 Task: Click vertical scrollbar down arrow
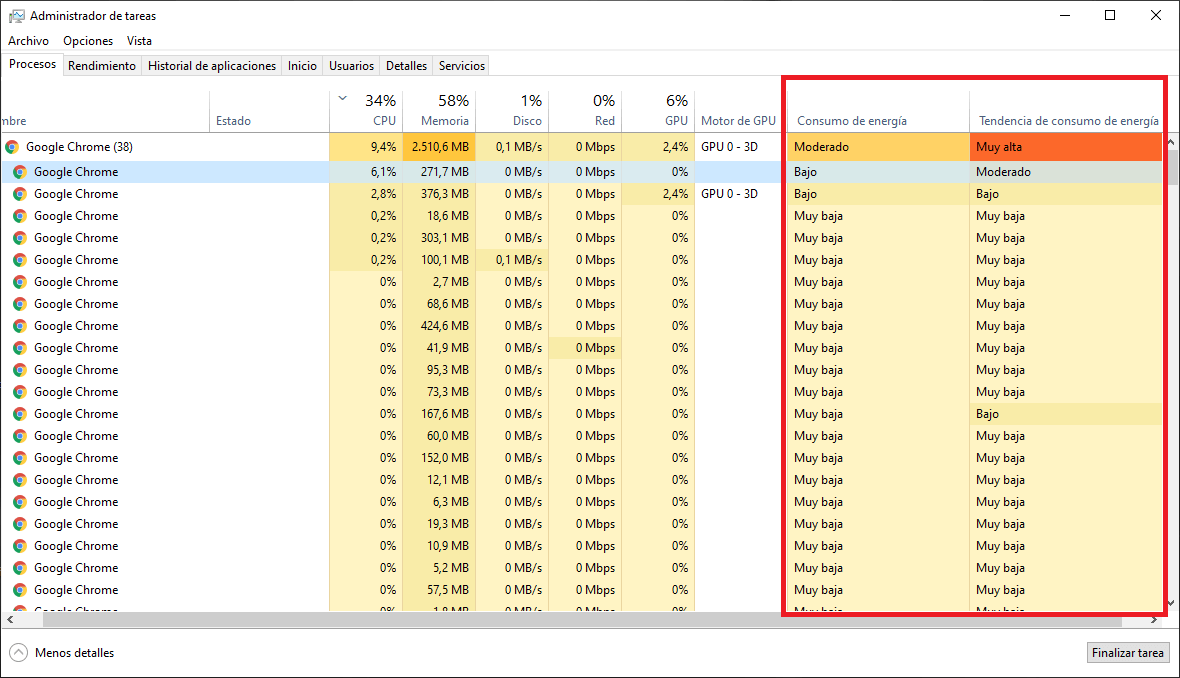click(x=1170, y=603)
